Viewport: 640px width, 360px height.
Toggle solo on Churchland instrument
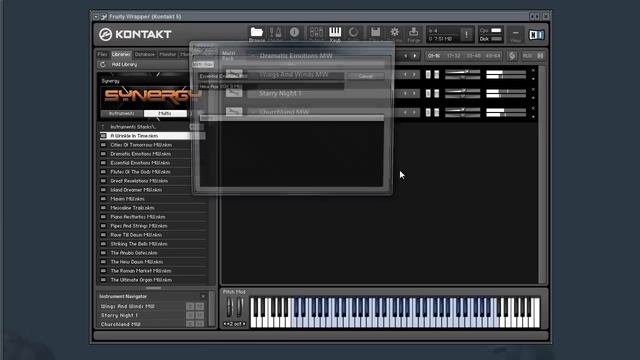428,112
